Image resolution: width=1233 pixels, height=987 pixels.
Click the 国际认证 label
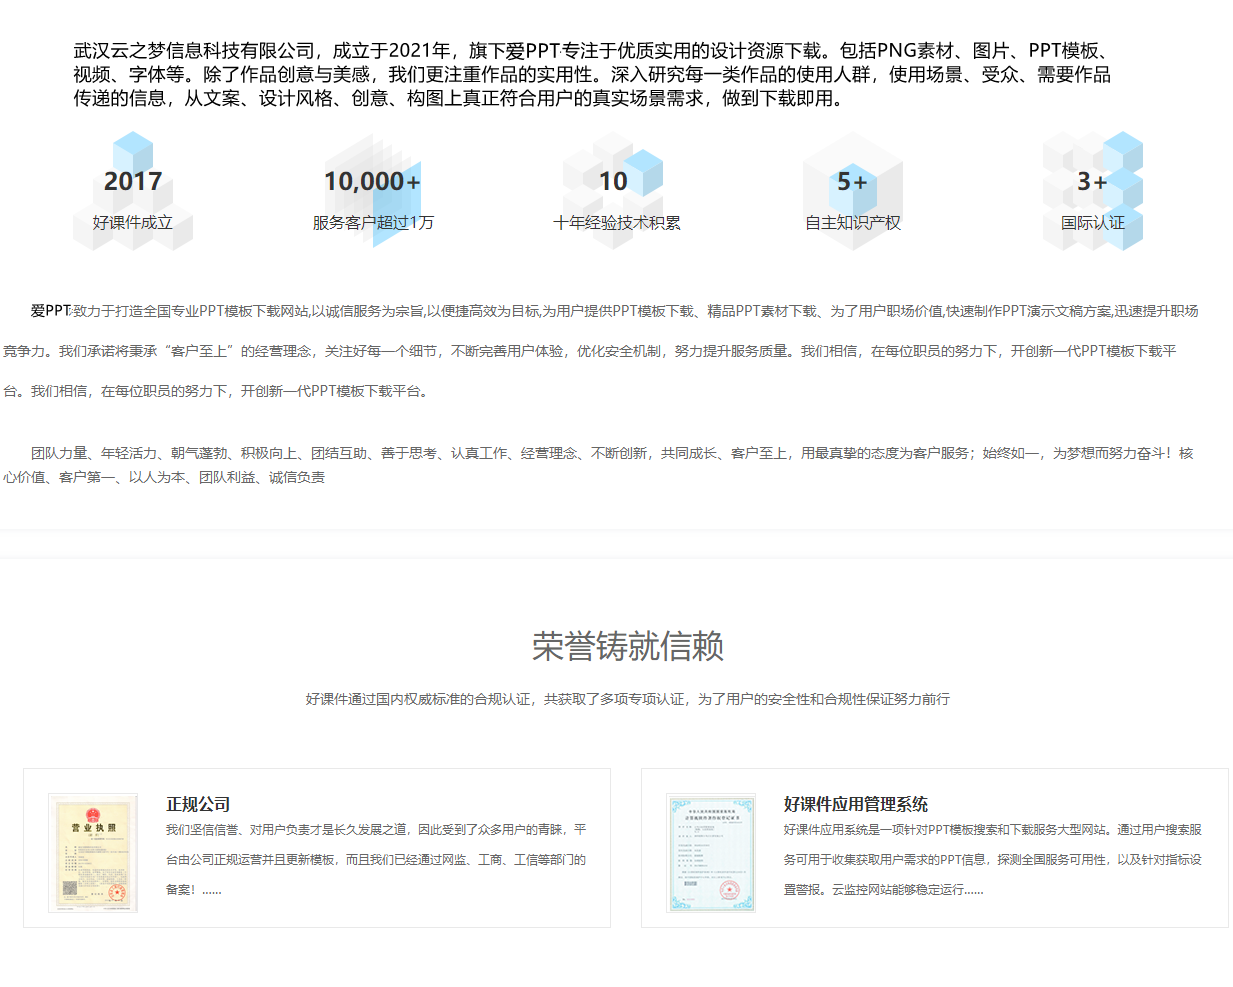[x=1093, y=222]
